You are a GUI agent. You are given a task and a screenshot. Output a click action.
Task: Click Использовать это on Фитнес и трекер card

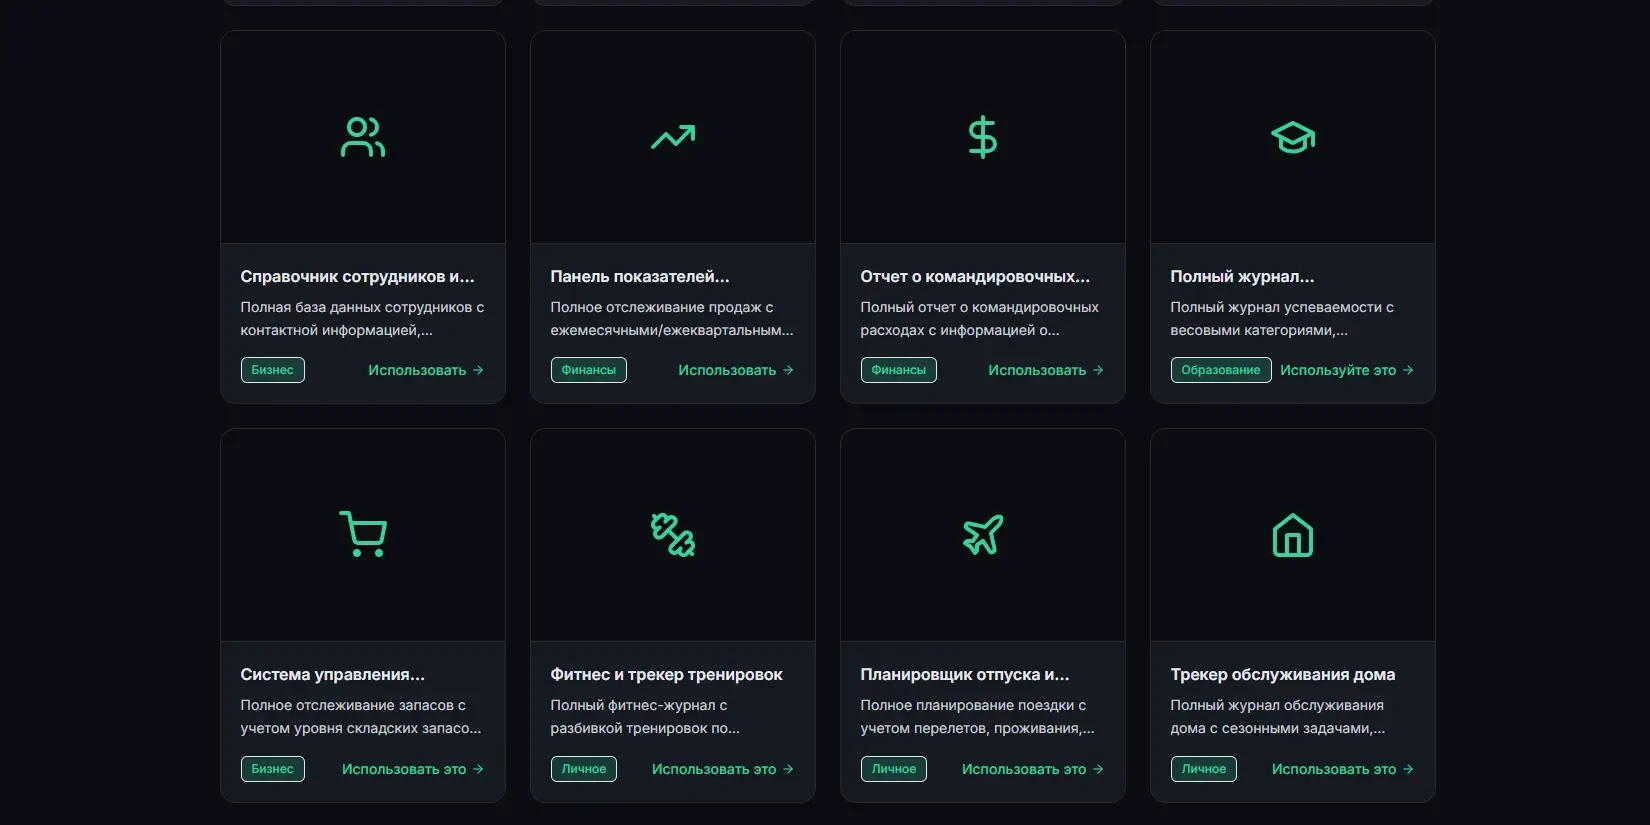[x=723, y=769]
